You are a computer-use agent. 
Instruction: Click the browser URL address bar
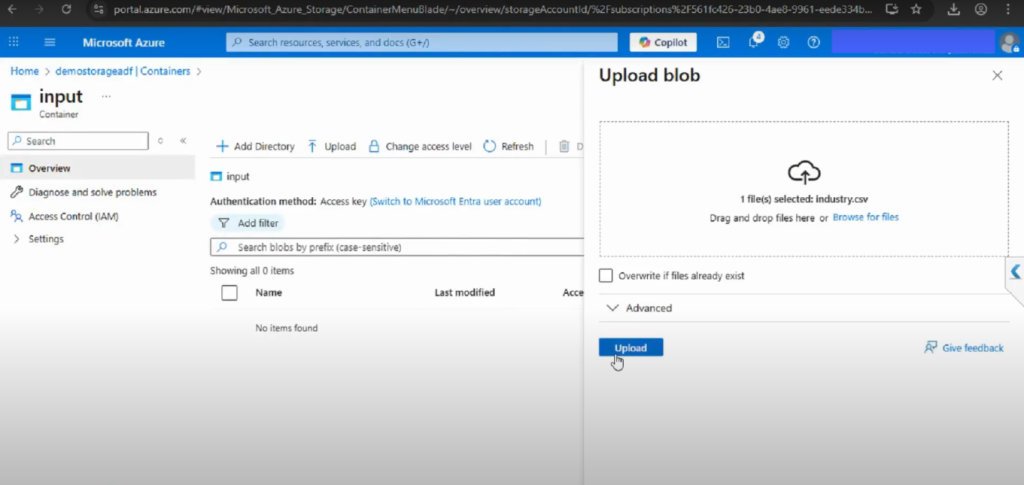[493, 9]
